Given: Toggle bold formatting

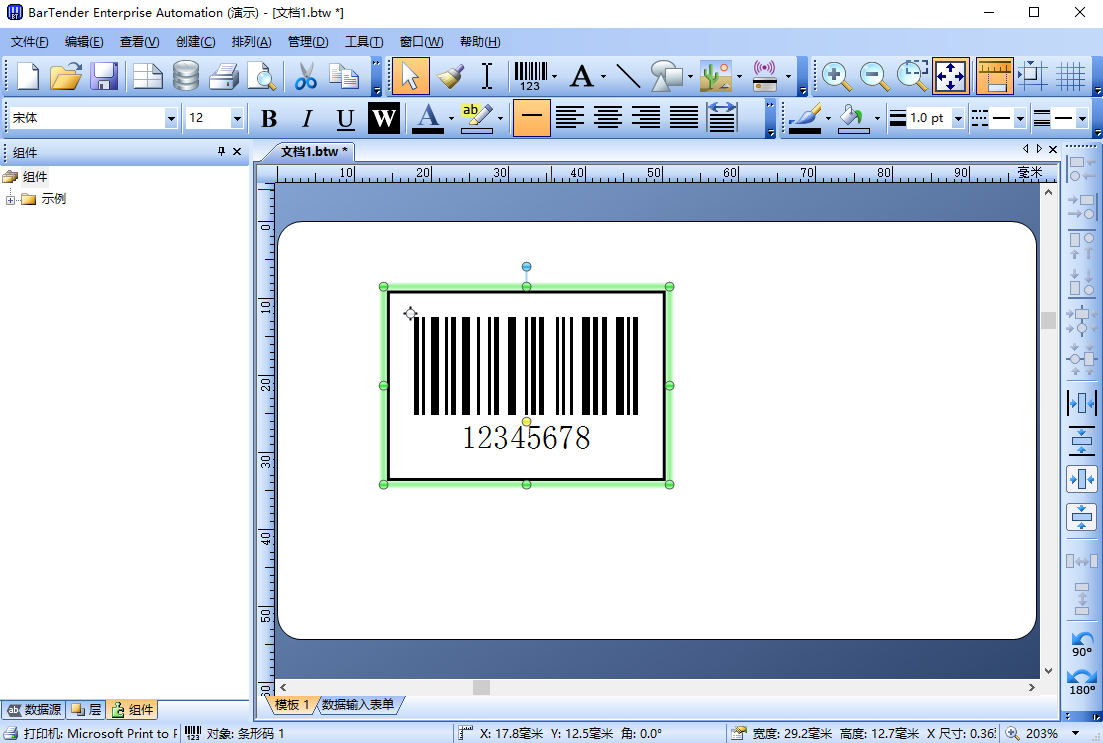Looking at the screenshot, I should [x=269, y=118].
